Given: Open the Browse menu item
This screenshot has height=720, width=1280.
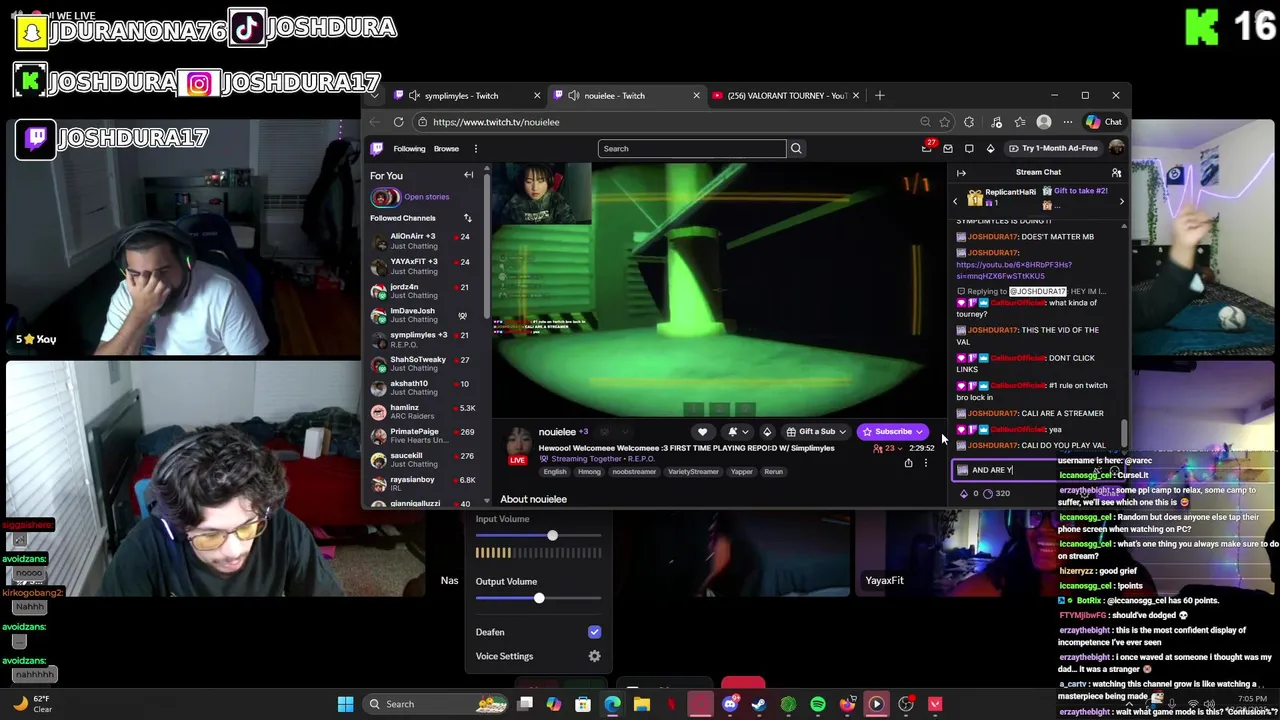Looking at the screenshot, I should click(x=446, y=148).
